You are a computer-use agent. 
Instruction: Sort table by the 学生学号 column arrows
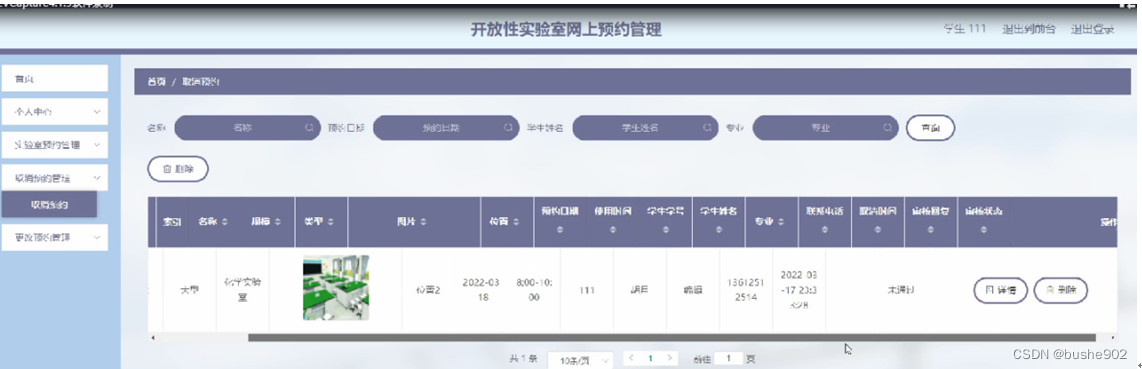coord(666,230)
